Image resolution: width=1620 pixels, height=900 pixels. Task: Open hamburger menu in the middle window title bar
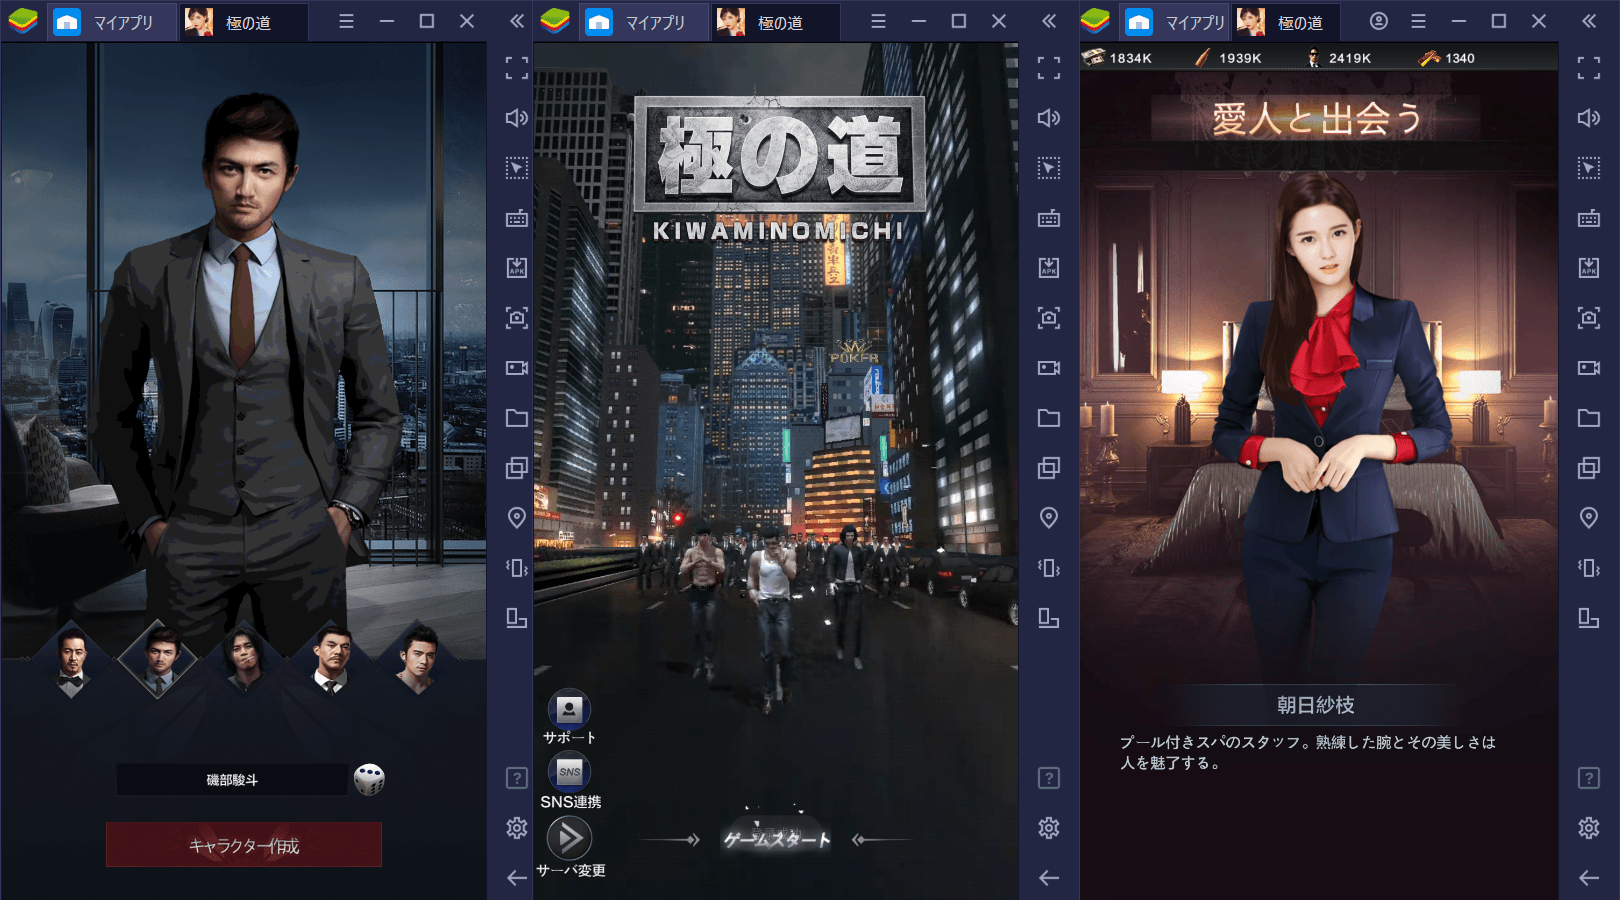(879, 21)
